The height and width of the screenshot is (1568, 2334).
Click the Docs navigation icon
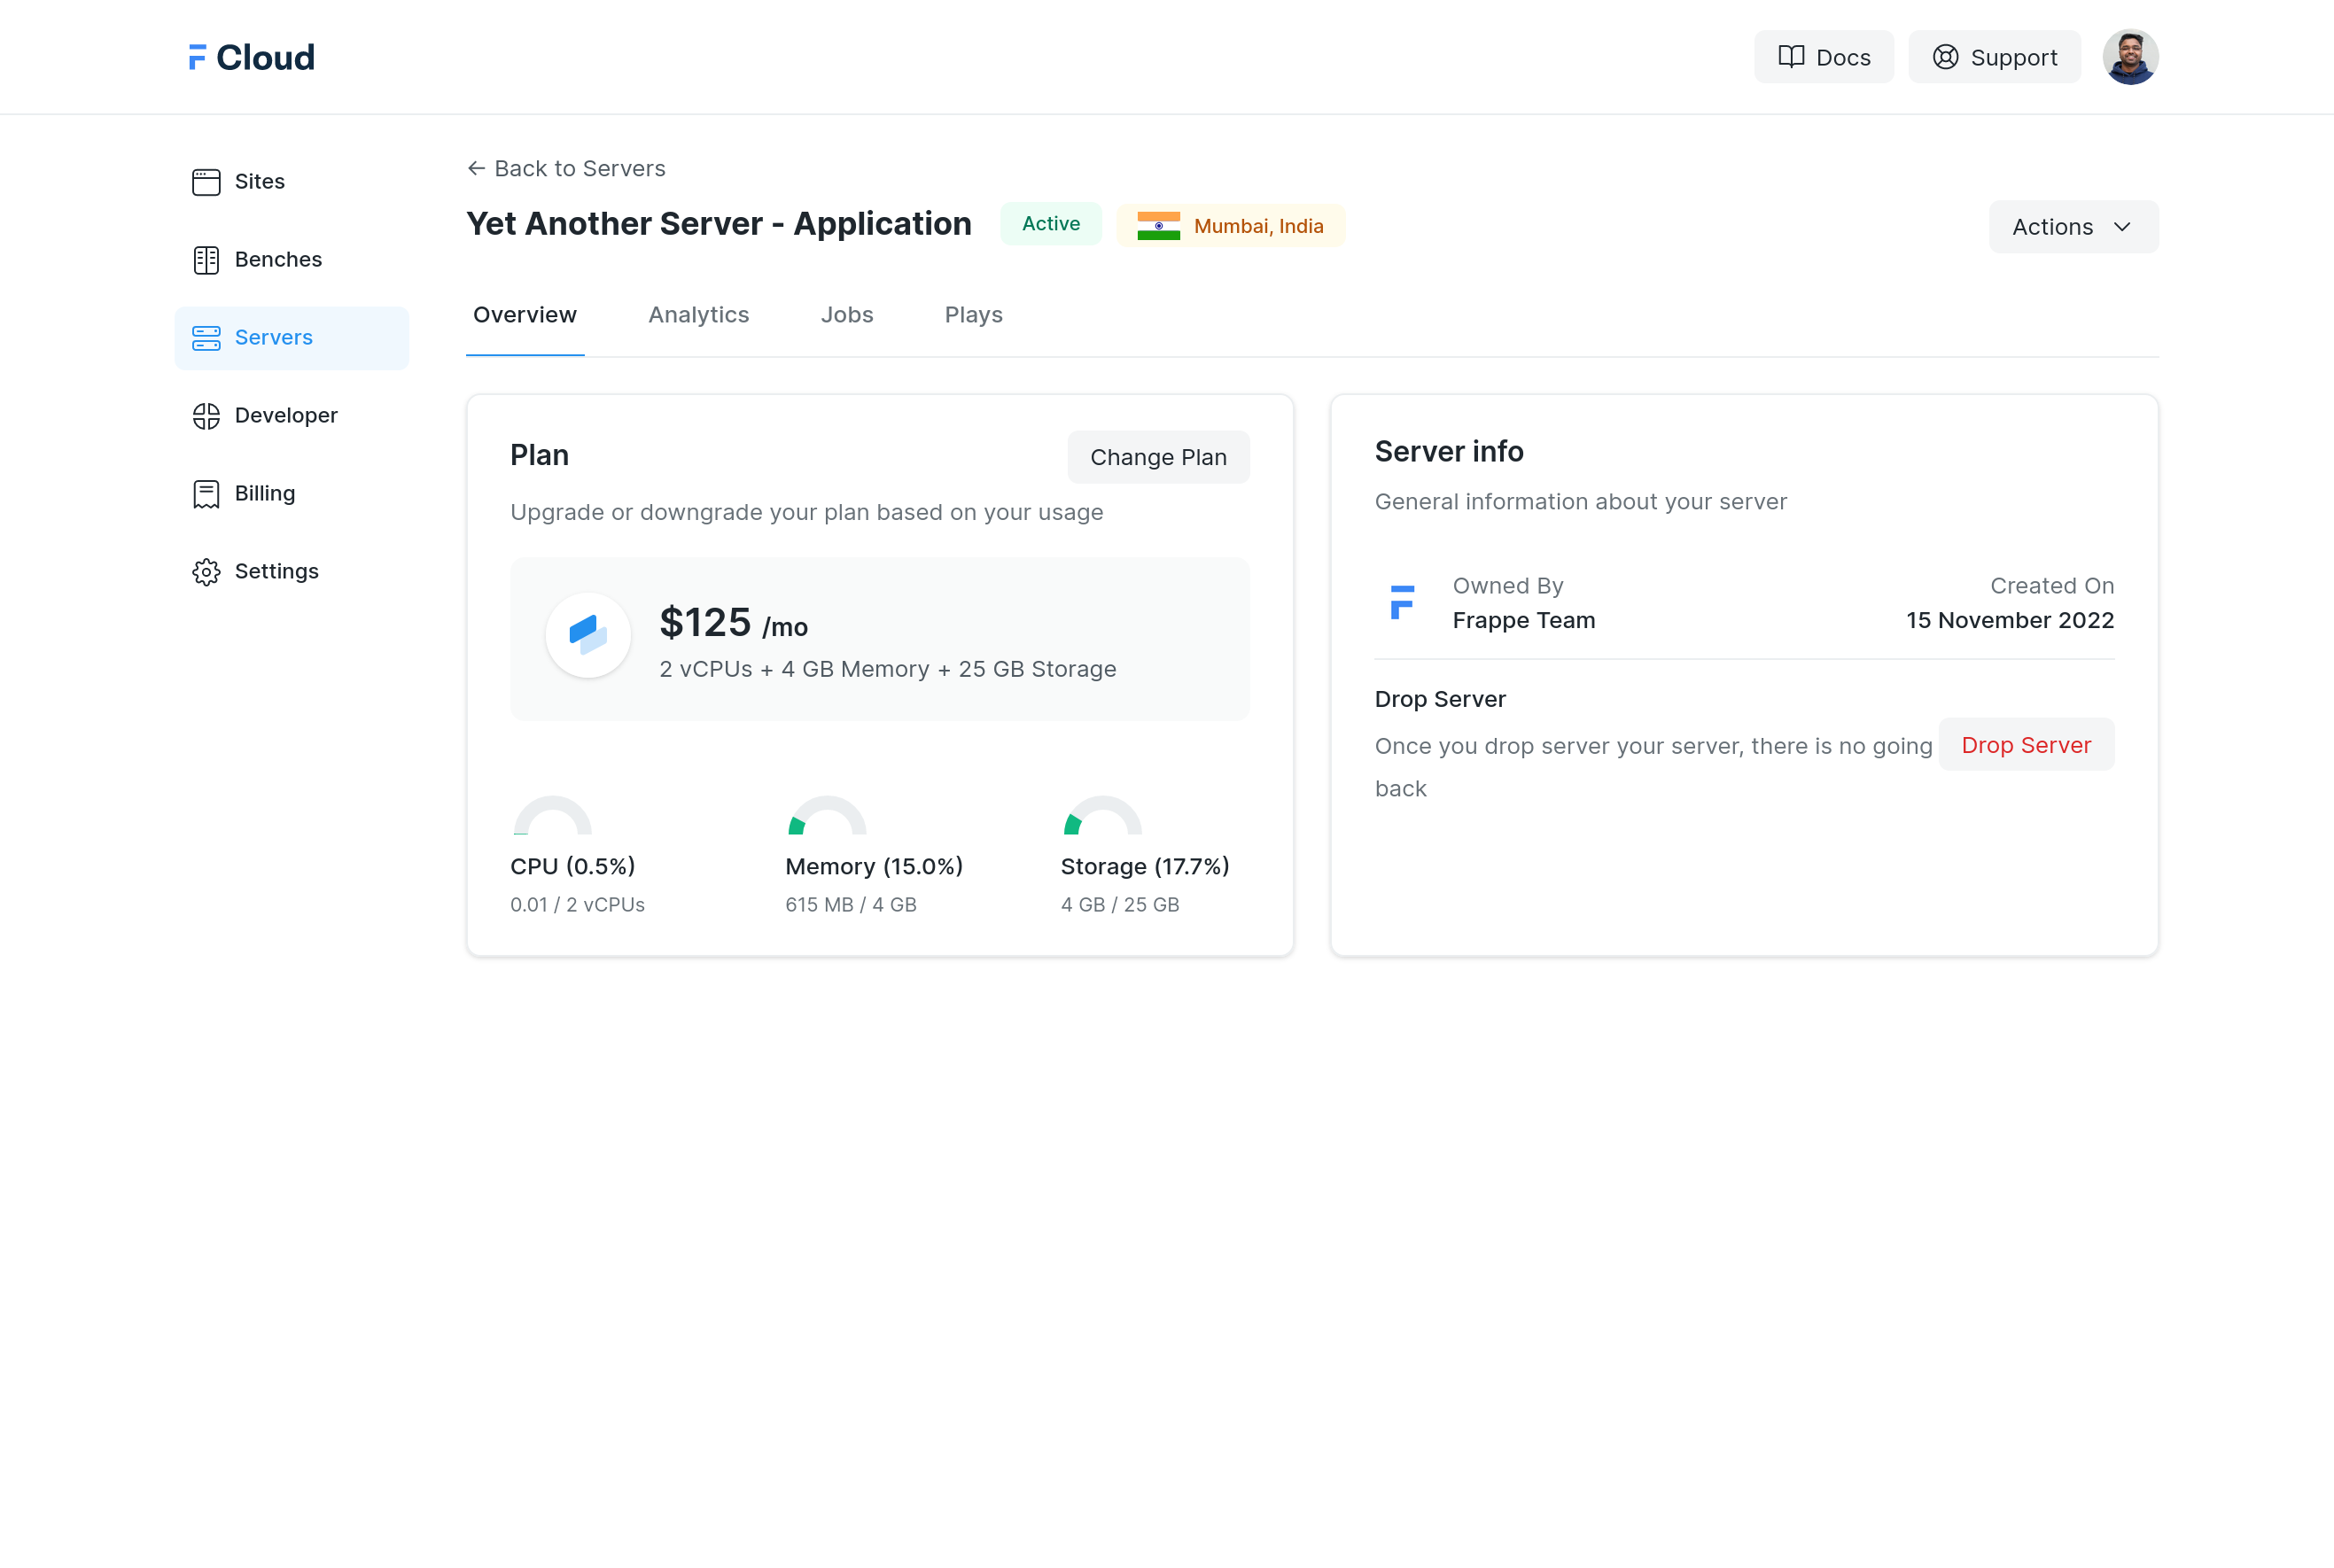click(1792, 56)
